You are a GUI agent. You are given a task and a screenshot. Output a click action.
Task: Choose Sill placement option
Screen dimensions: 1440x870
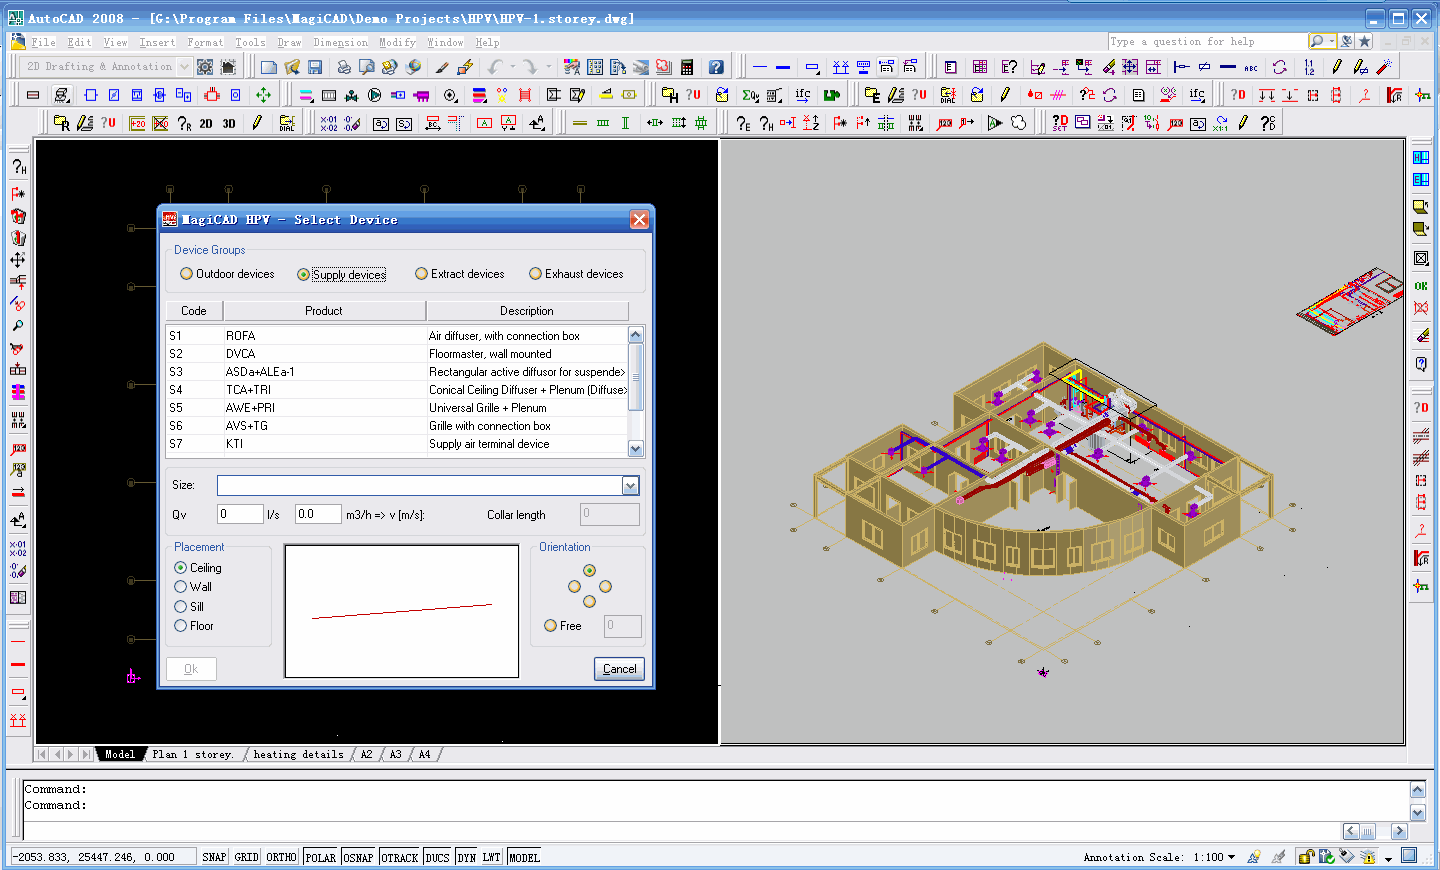[x=181, y=606]
